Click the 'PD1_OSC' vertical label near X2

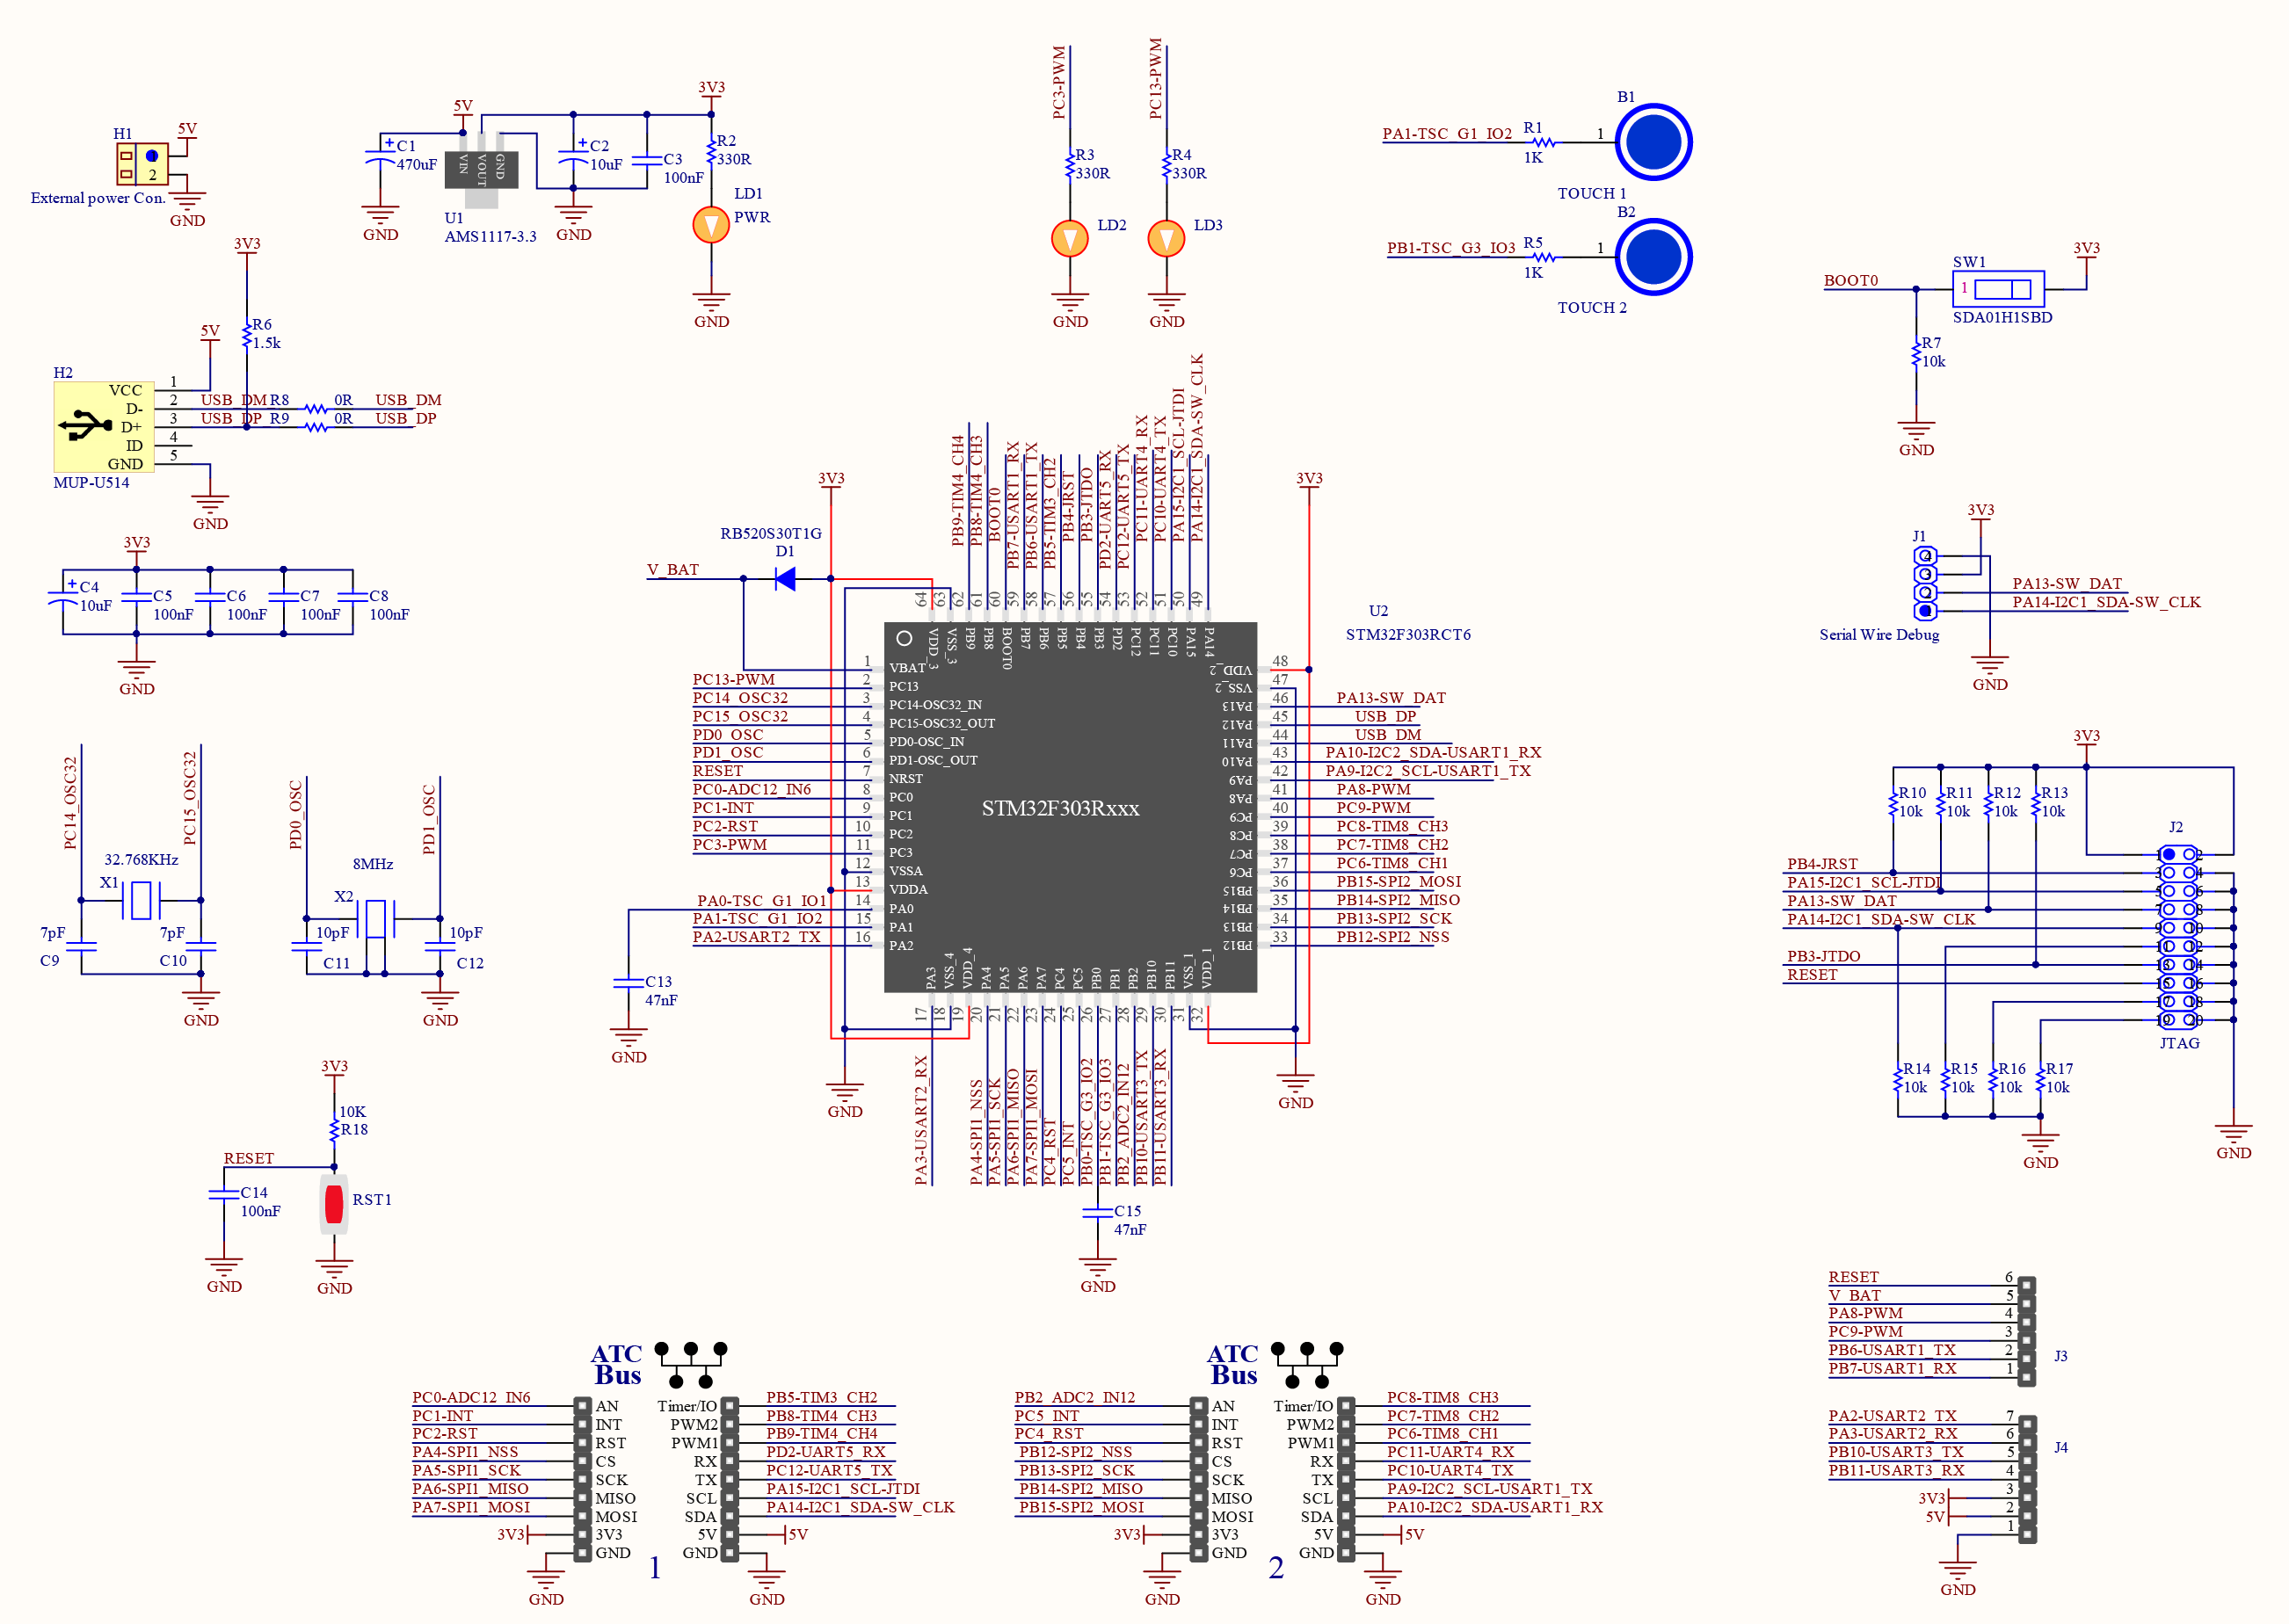(x=429, y=820)
